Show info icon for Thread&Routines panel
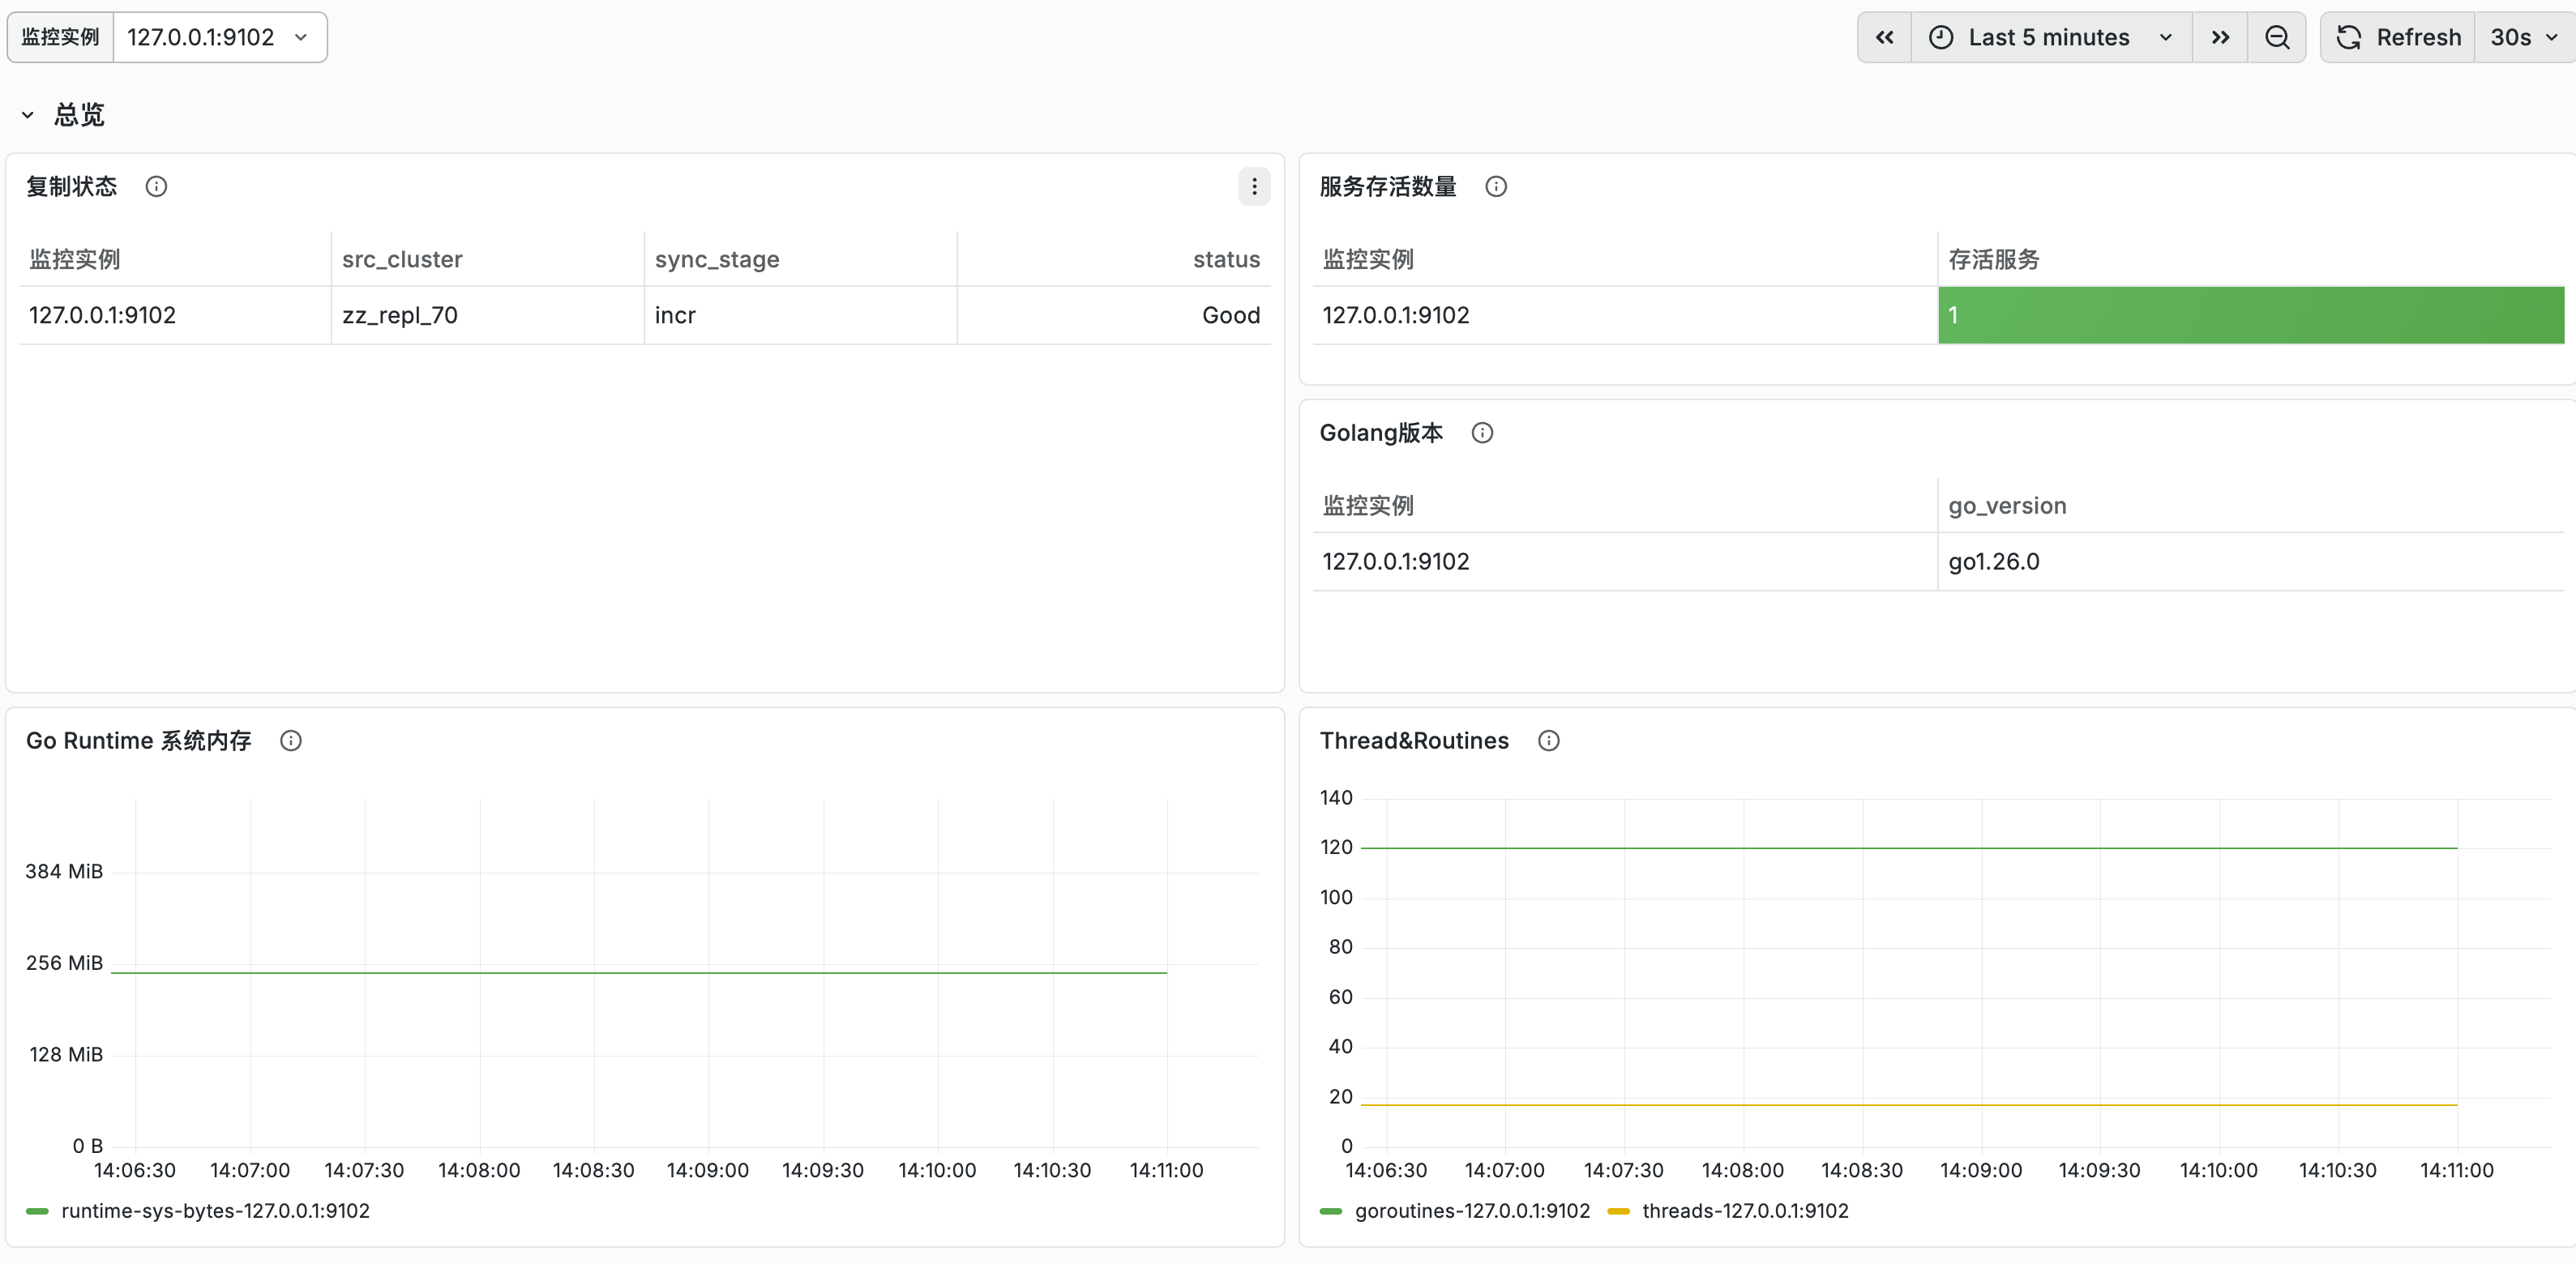This screenshot has height=1264, width=2576. tap(1549, 740)
